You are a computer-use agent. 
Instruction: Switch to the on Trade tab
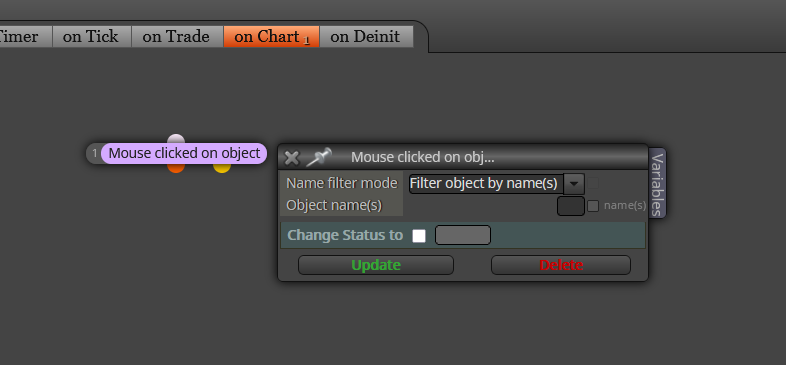coord(176,37)
